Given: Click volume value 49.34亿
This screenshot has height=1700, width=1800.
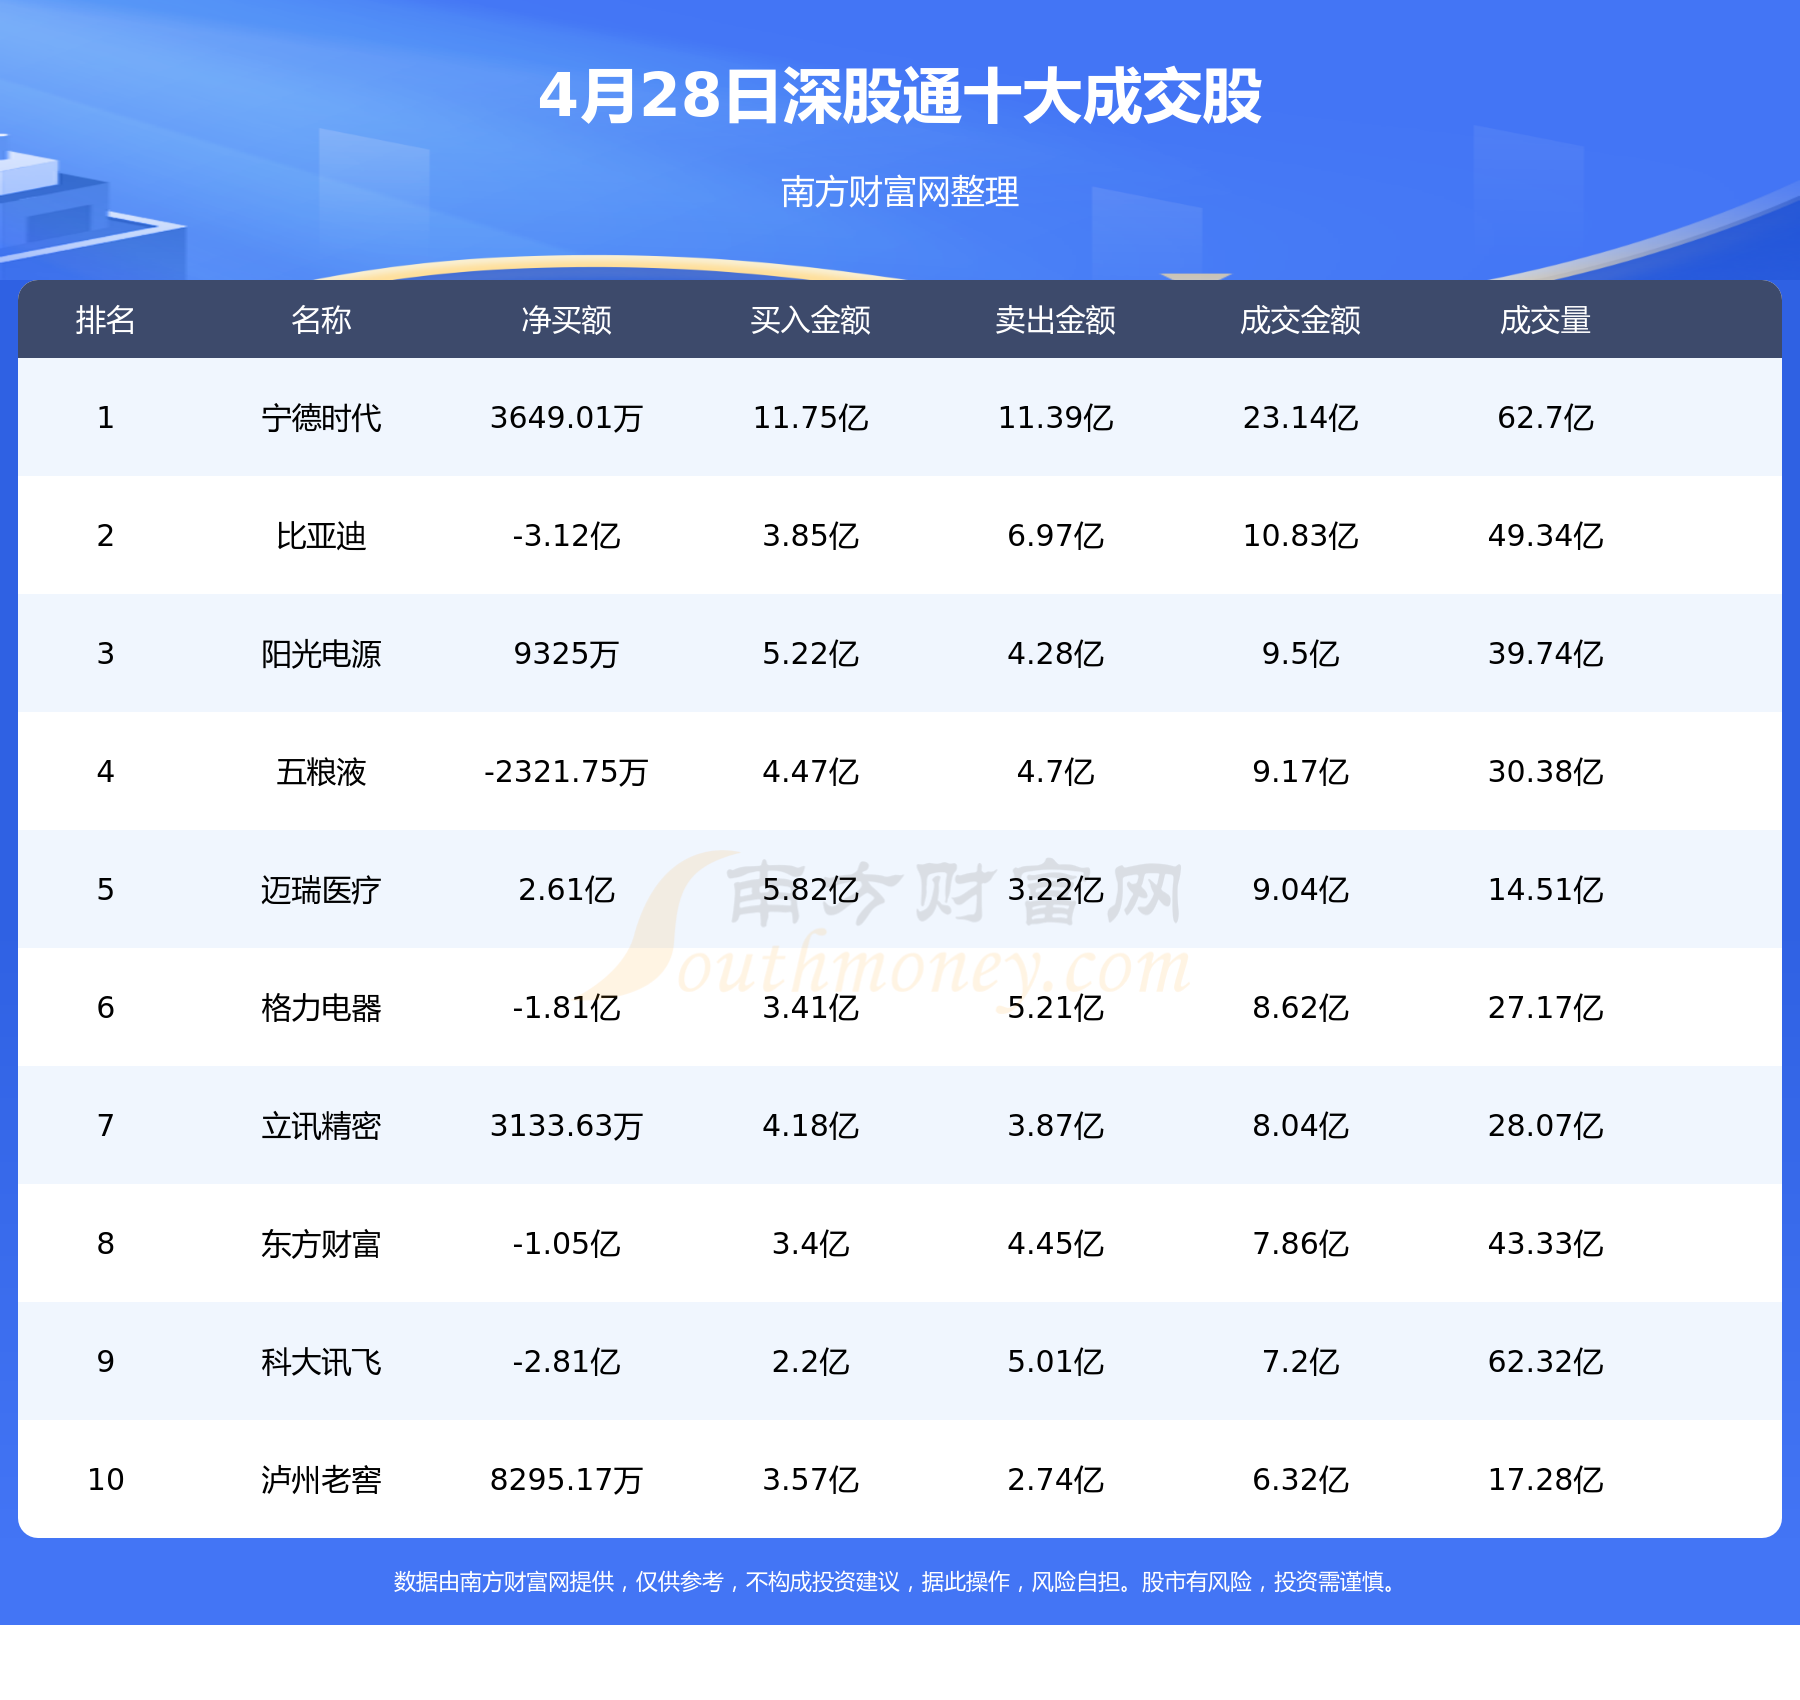Looking at the screenshot, I should pos(1546,536).
